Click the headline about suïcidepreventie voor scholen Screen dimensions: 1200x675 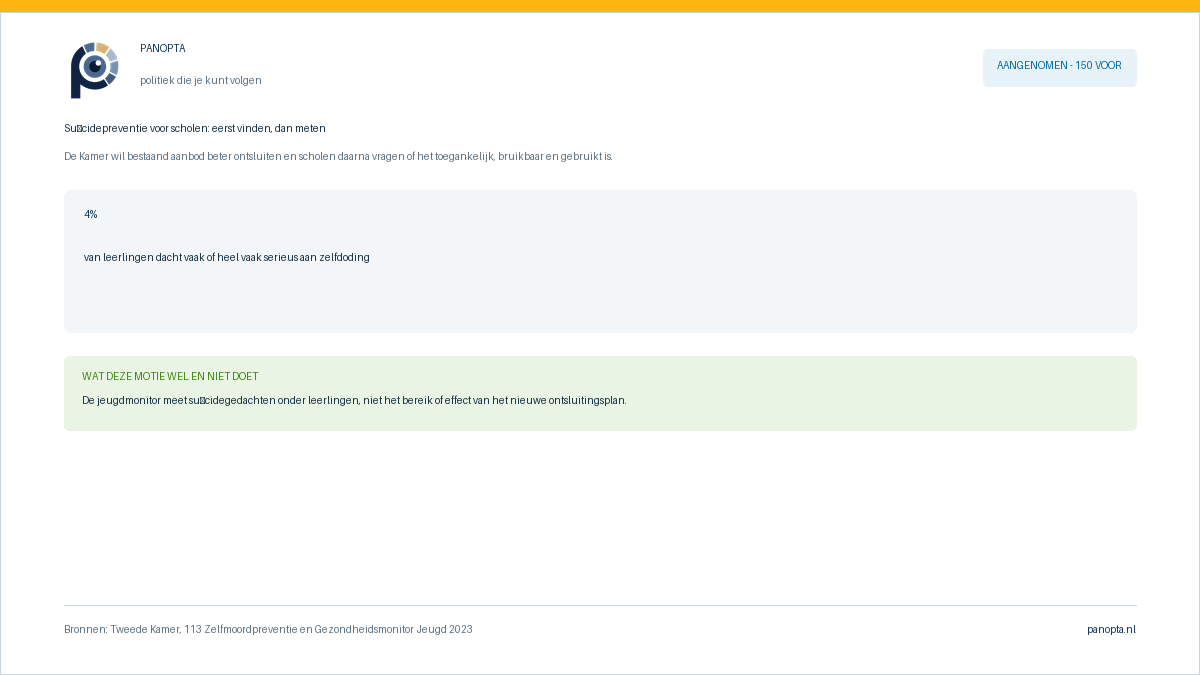195,128
